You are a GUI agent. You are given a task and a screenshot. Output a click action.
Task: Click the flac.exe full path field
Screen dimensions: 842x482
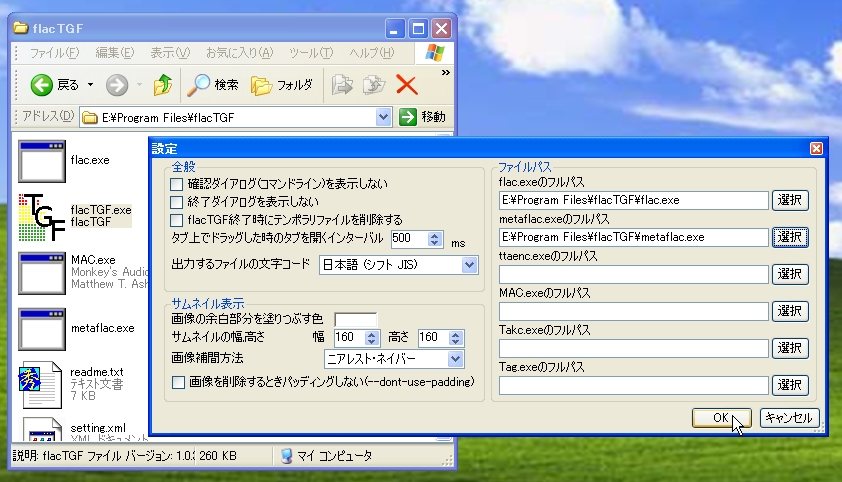[634, 200]
